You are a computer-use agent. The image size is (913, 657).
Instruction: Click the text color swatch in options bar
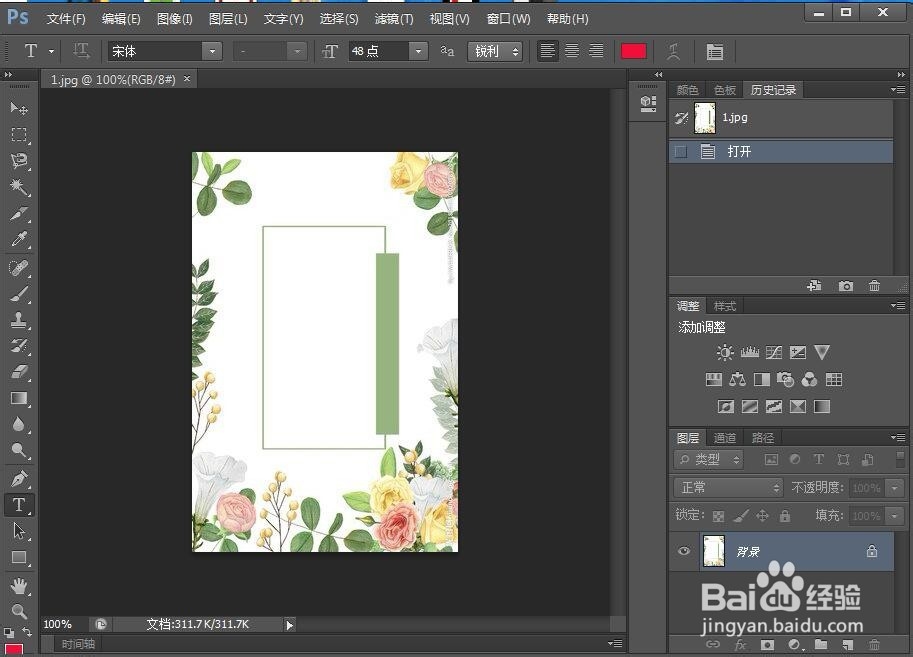634,51
